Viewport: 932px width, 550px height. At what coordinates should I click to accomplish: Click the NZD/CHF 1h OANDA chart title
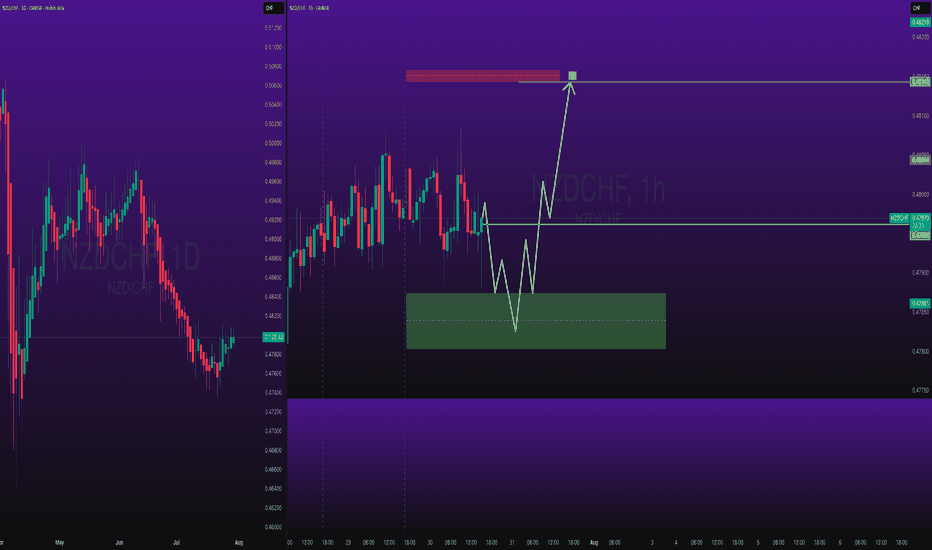(309, 8)
